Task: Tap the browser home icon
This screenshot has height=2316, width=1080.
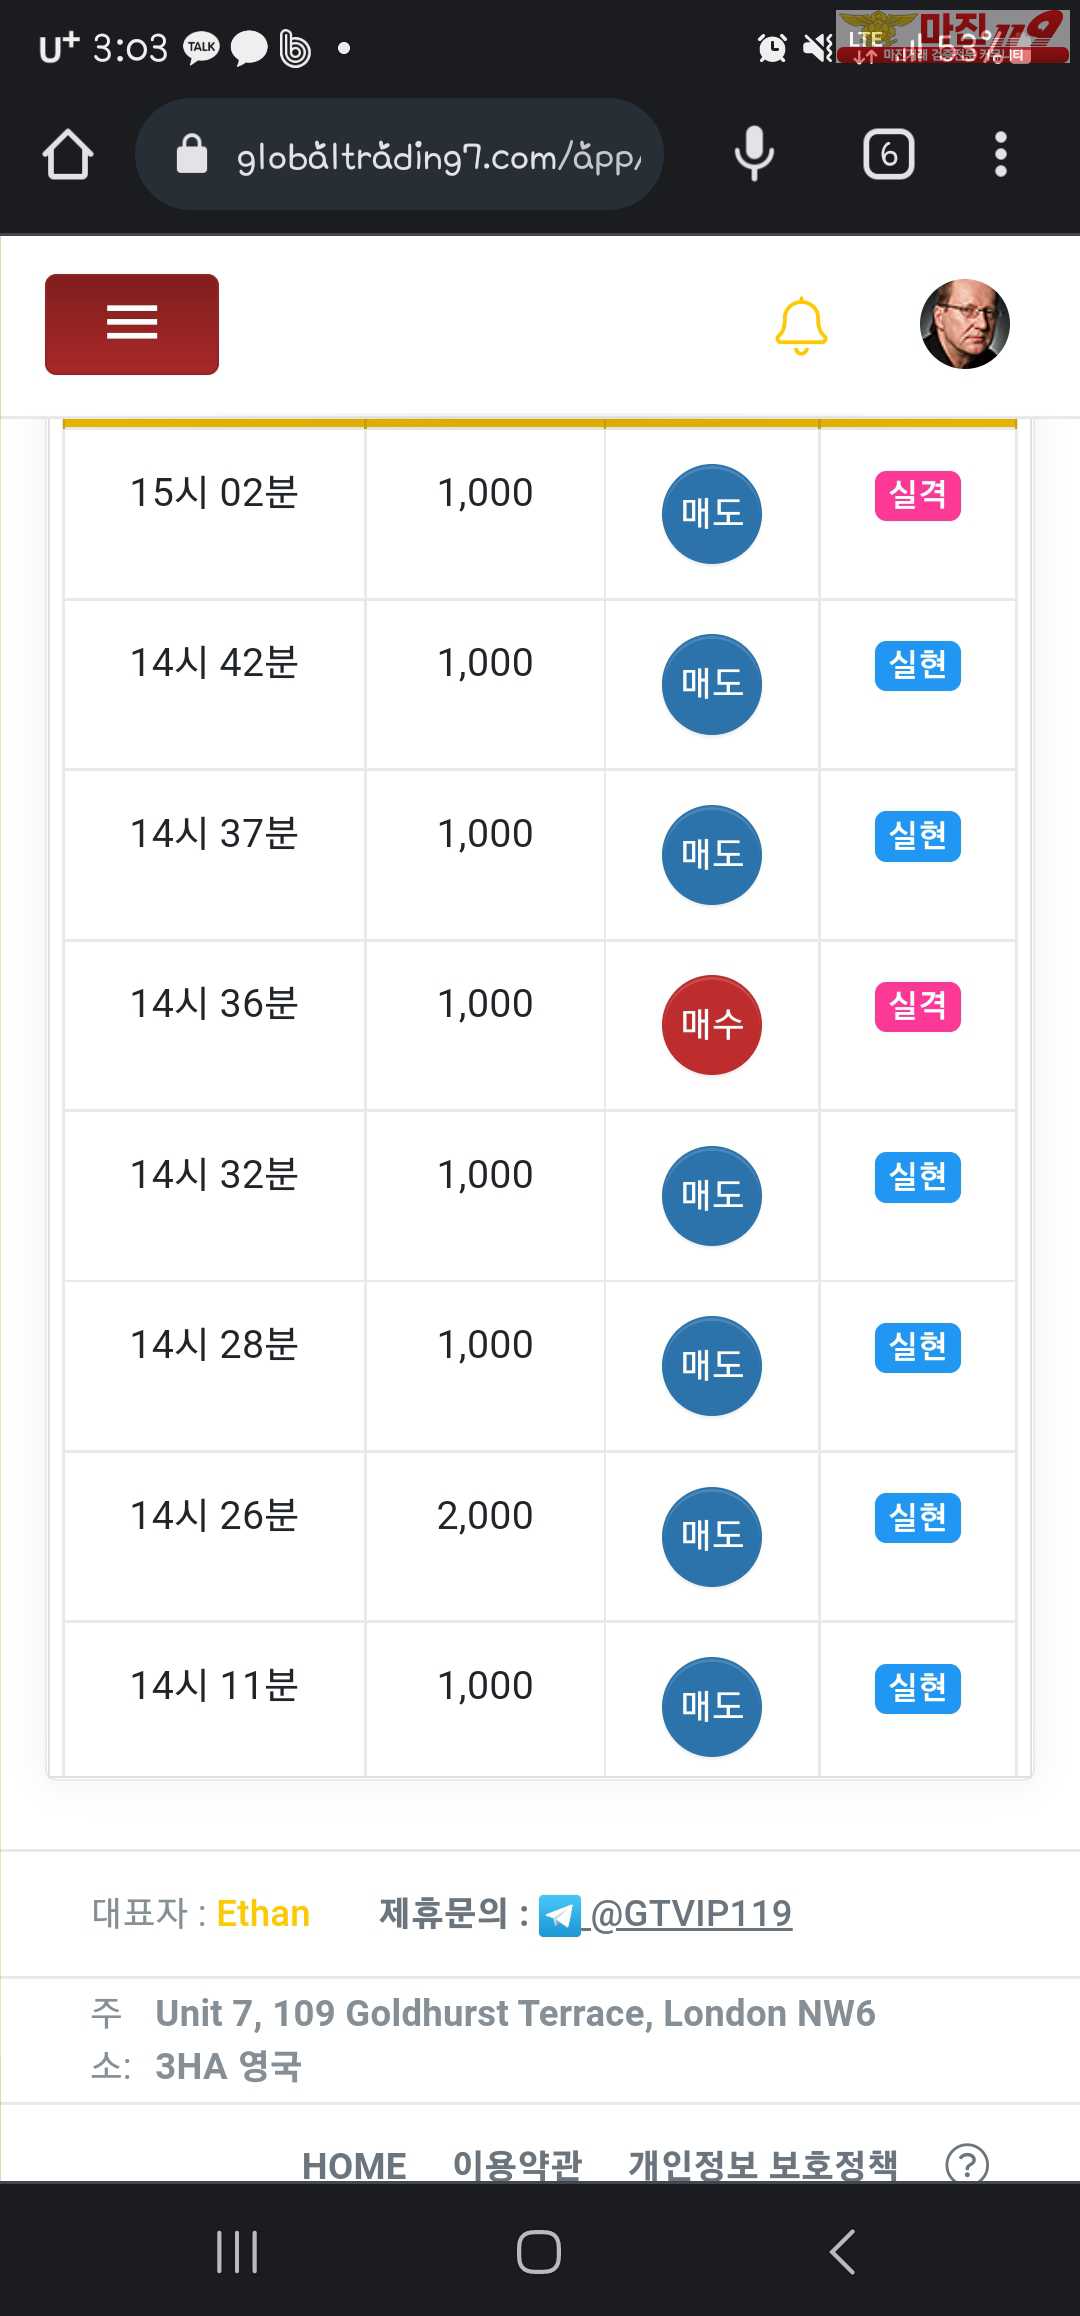Action: pyautogui.click(x=68, y=155)
